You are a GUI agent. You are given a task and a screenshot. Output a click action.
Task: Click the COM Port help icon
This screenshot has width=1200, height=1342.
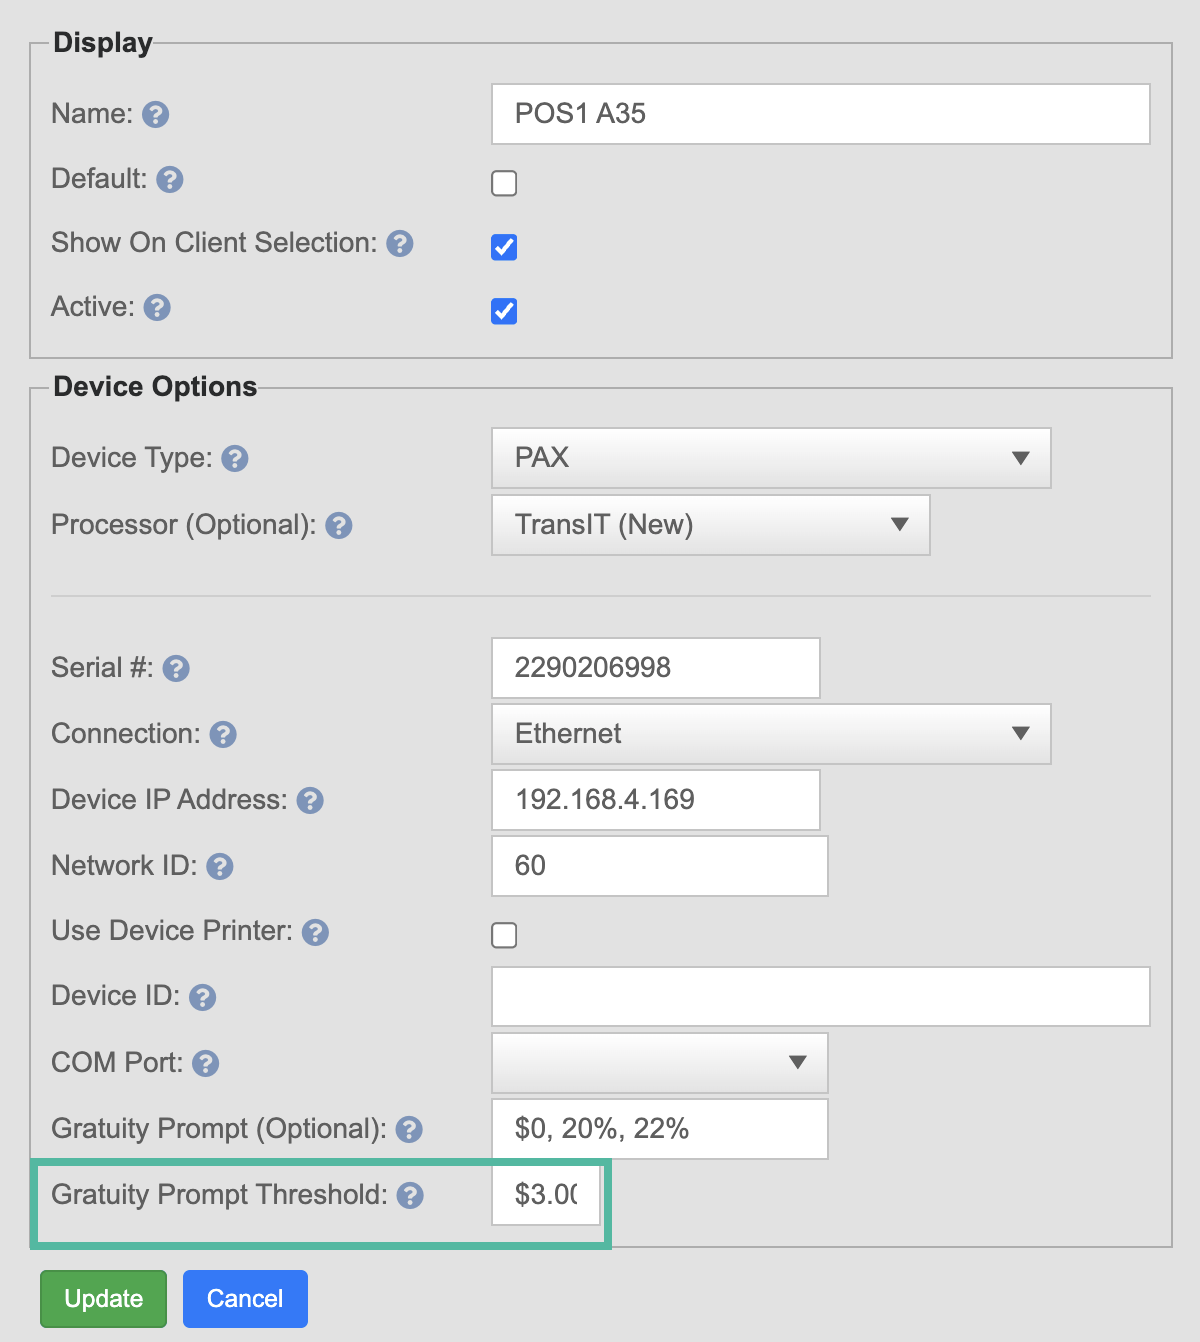(x=206, y=1064)
